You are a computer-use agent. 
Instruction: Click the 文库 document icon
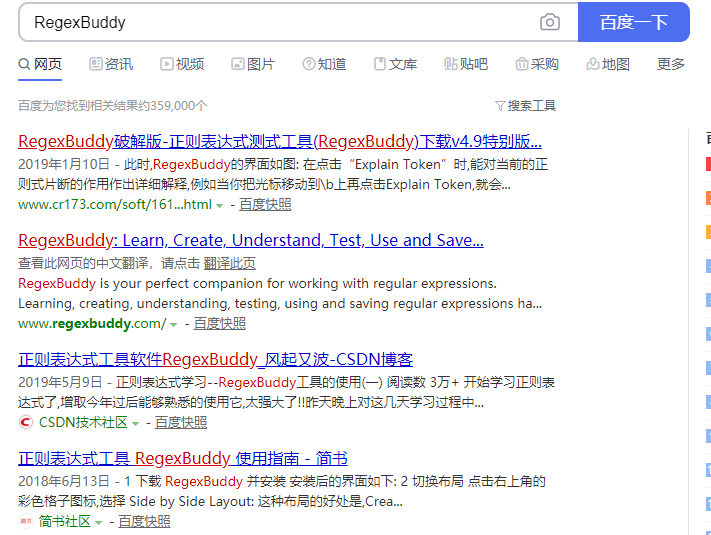coord(380,64)
